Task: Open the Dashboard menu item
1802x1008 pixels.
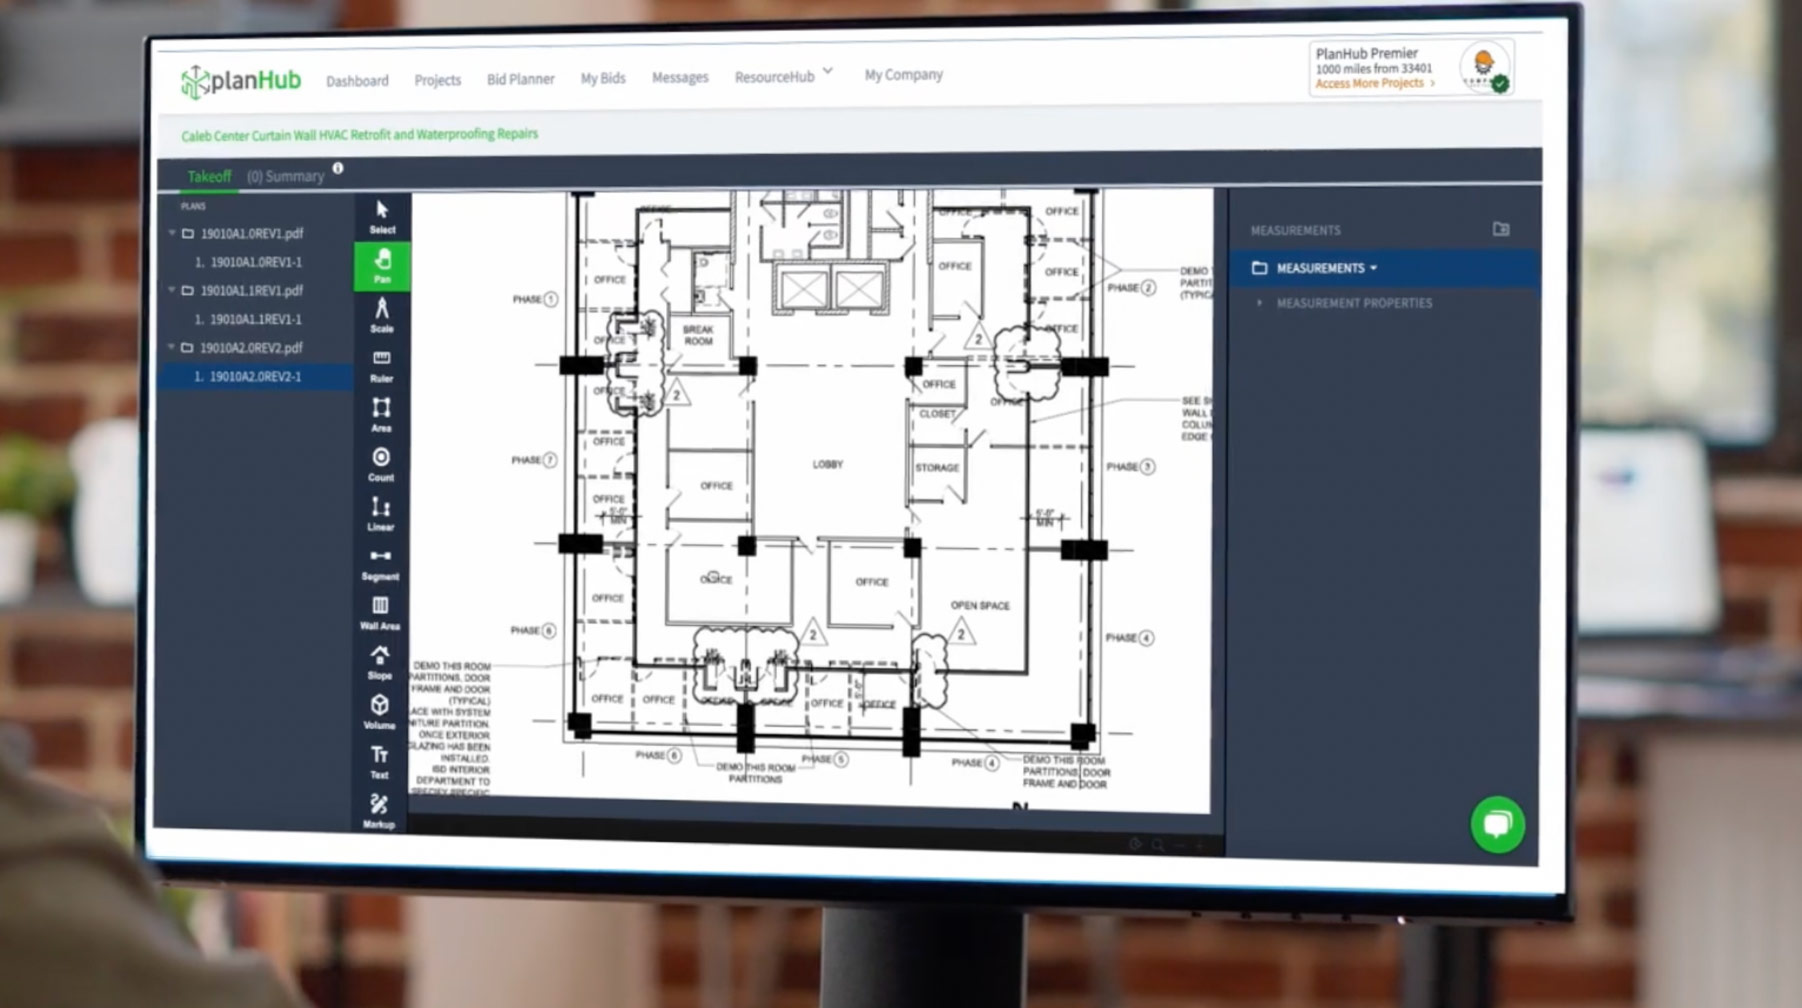Action: coord(357,80)
